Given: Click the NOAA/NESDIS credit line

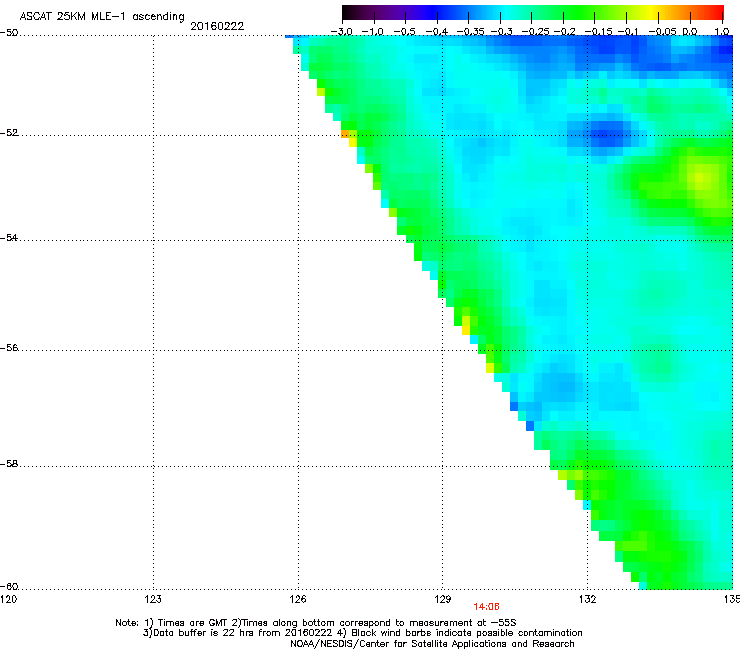Looking at the screenshot, I should pyautogui.click(x=432, y=644).
